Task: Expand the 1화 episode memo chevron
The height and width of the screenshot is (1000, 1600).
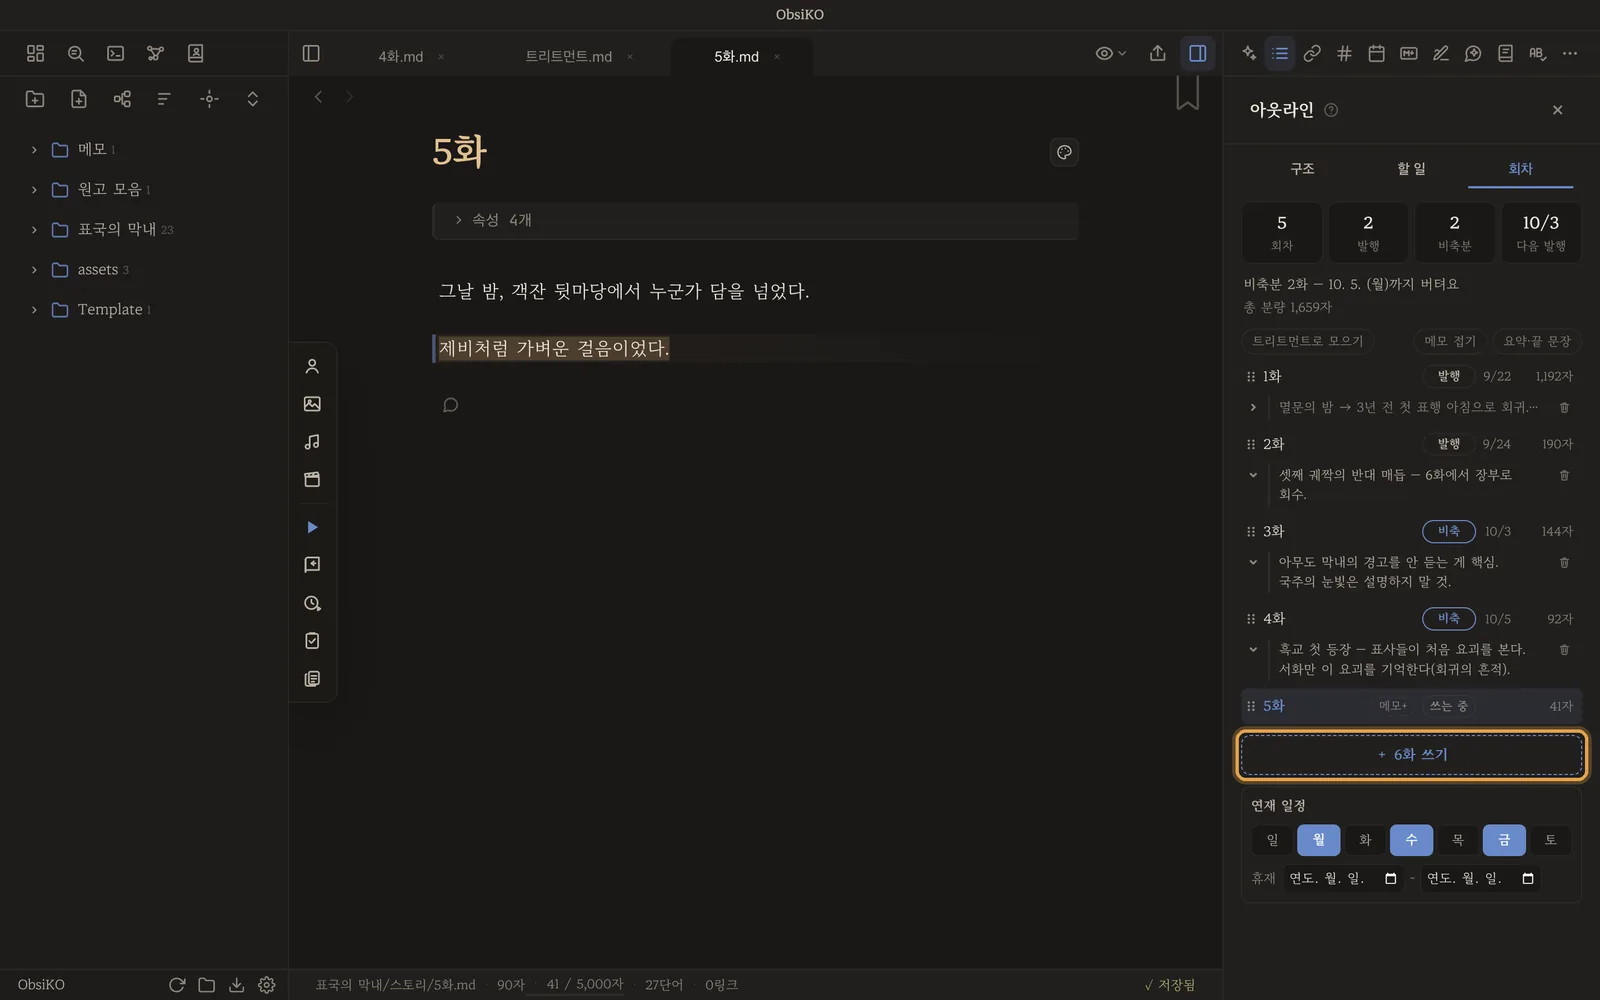Action: pyautogui.click(x=1253, y=407)
